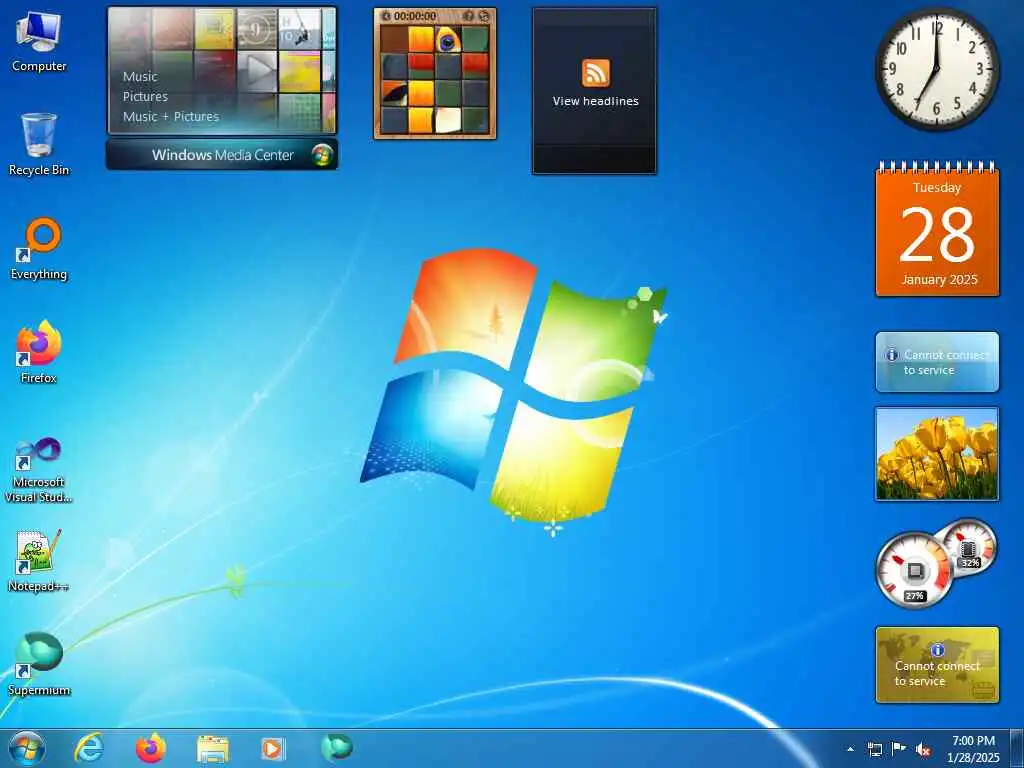Open the Action Center flag icon
This screenshot has width=1024, height=768.
pyautogui.click(x=898, y=749)
